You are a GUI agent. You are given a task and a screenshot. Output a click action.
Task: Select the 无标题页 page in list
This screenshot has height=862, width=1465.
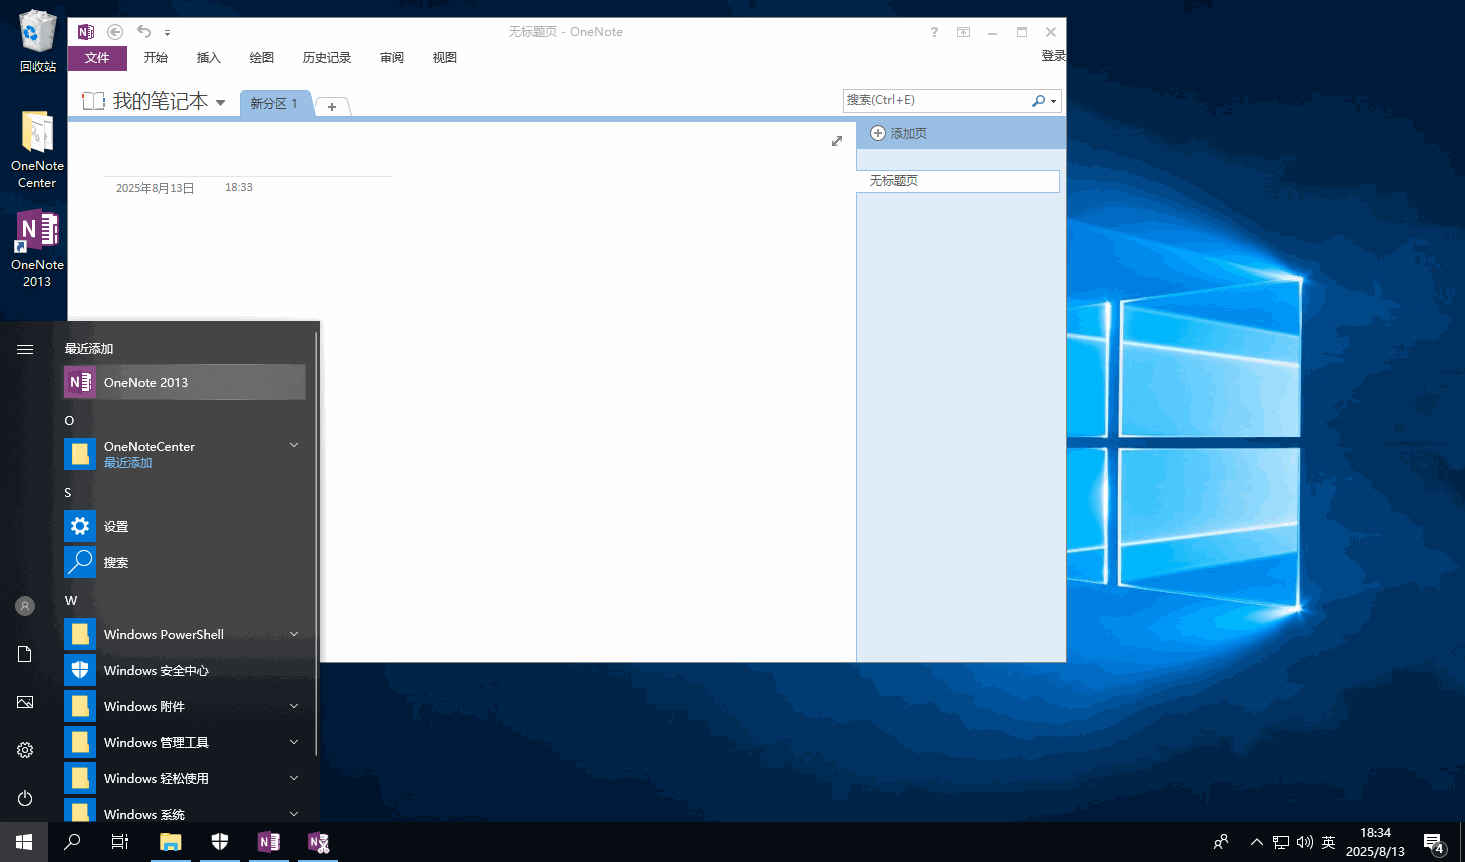click(958, 181)
